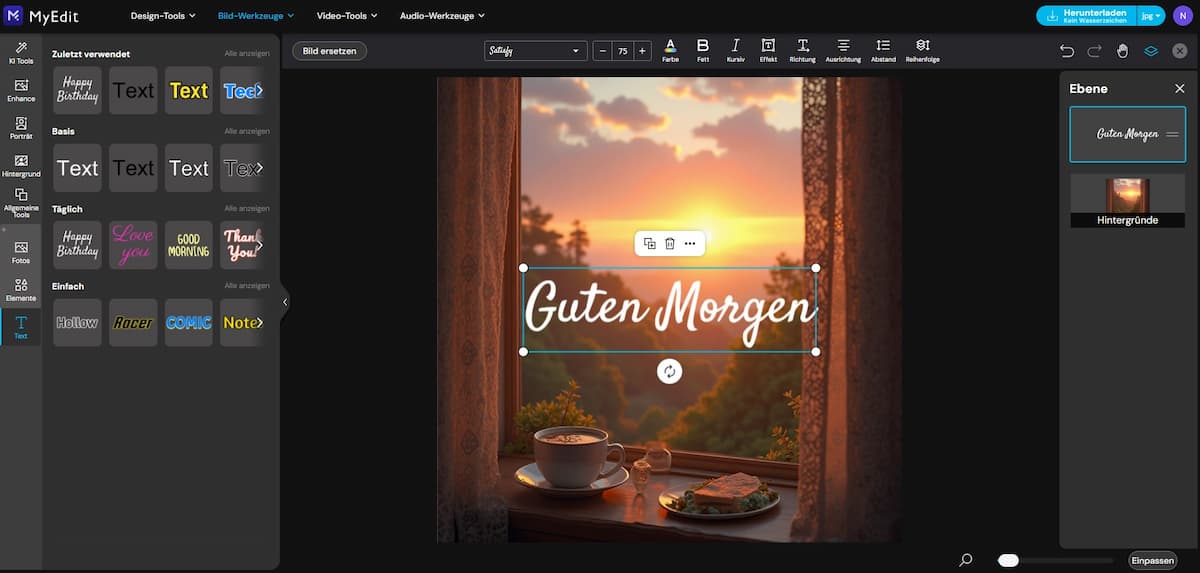Adjust the zoom slider handle
The height and width of the screenshot is (573, 1200).
point(1008,561)
